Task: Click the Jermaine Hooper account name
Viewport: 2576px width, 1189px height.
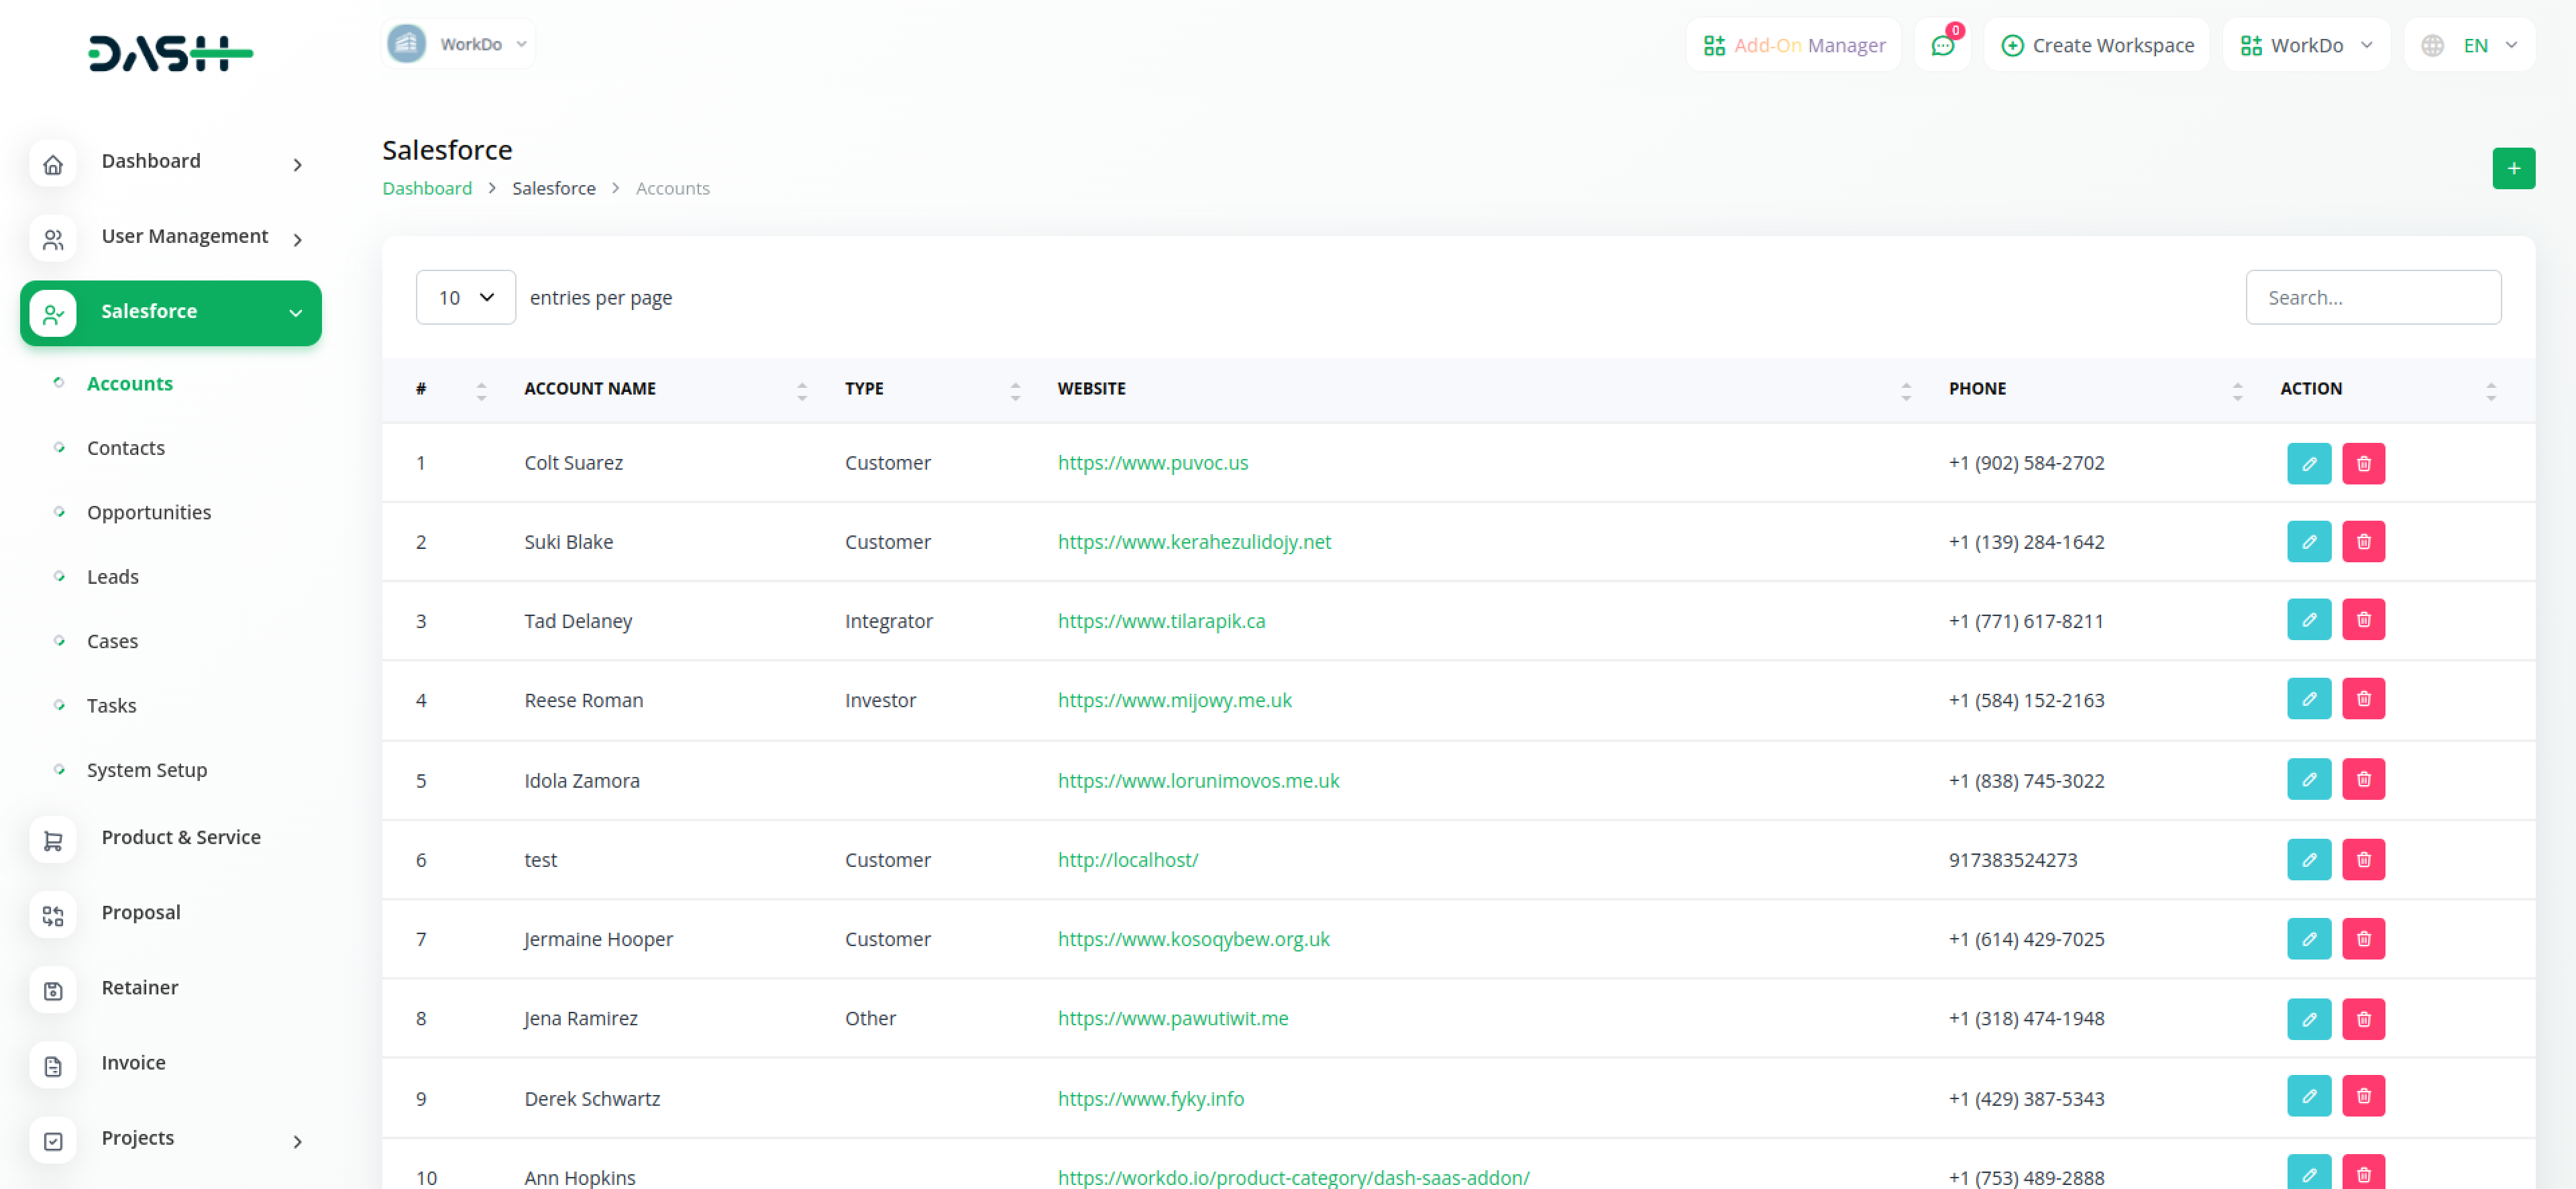Action: click(598, 939)
